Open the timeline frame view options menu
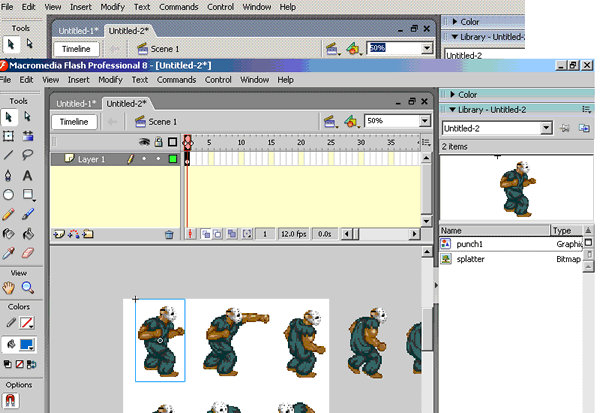 426,142
